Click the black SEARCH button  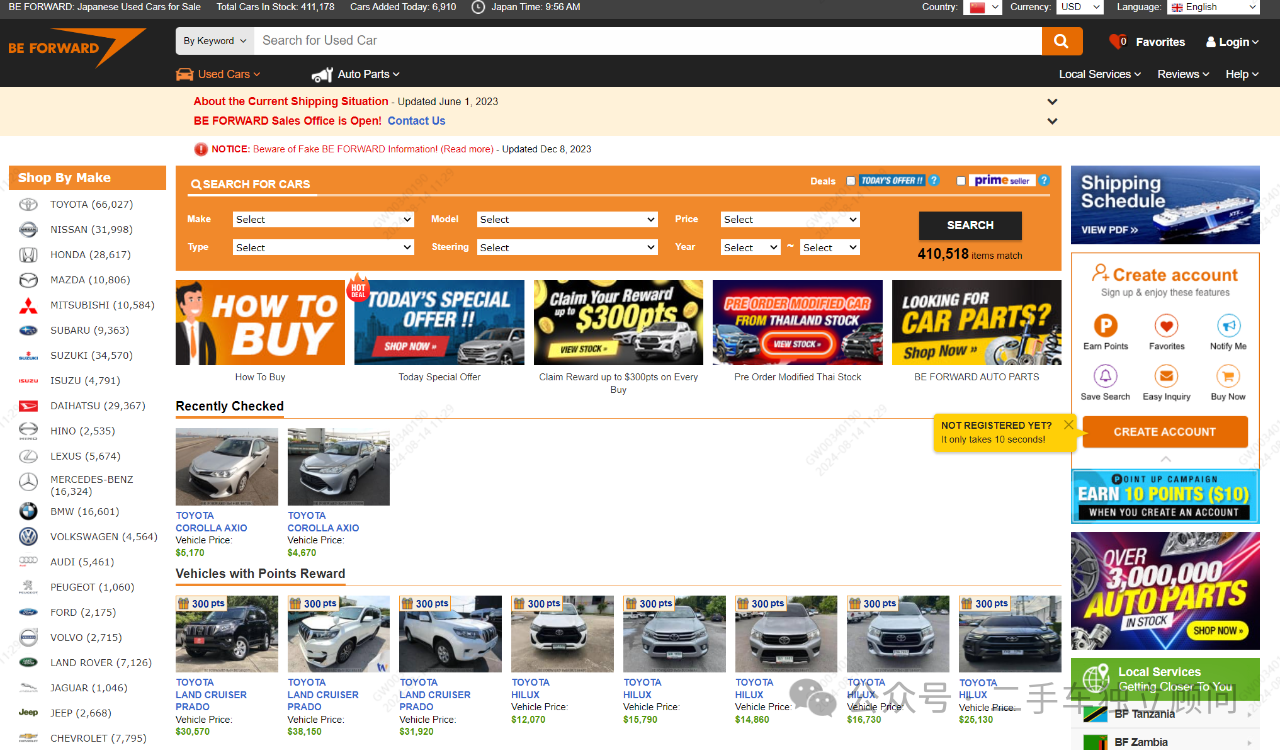point(970,225)
